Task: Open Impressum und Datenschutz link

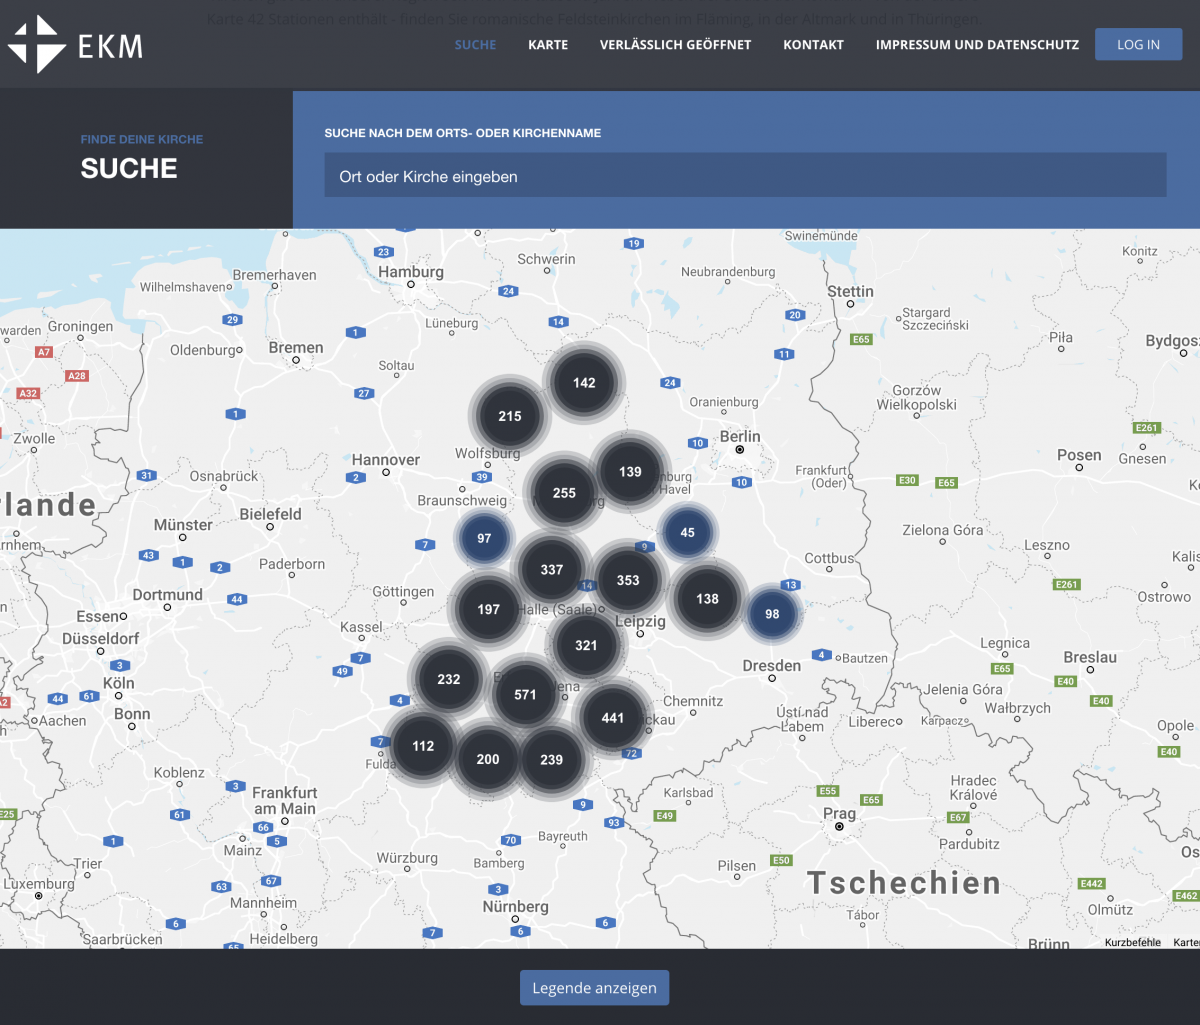Action: (x=977, y=45)
